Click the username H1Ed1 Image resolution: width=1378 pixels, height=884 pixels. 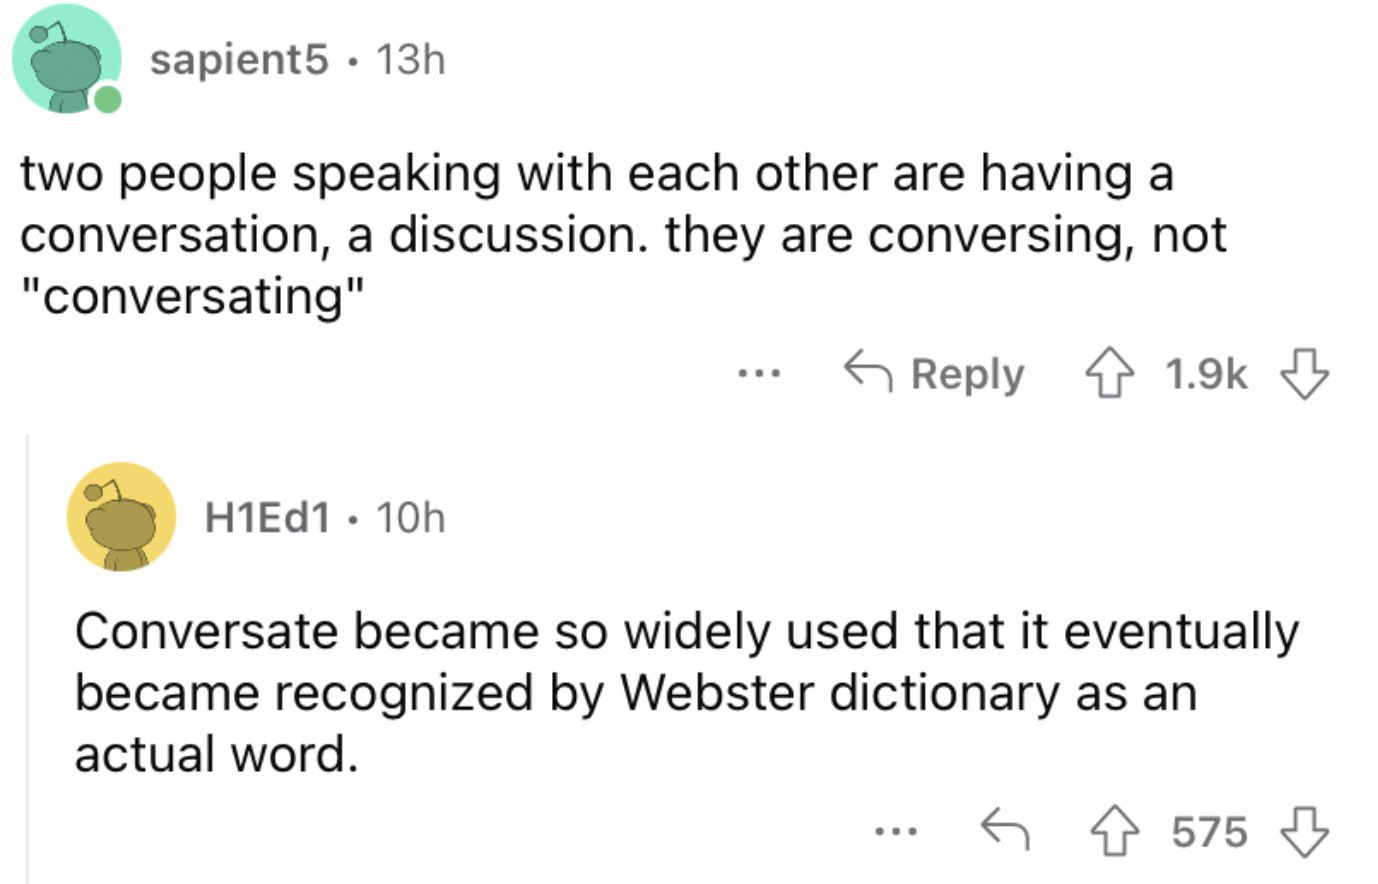pos(267,518)
